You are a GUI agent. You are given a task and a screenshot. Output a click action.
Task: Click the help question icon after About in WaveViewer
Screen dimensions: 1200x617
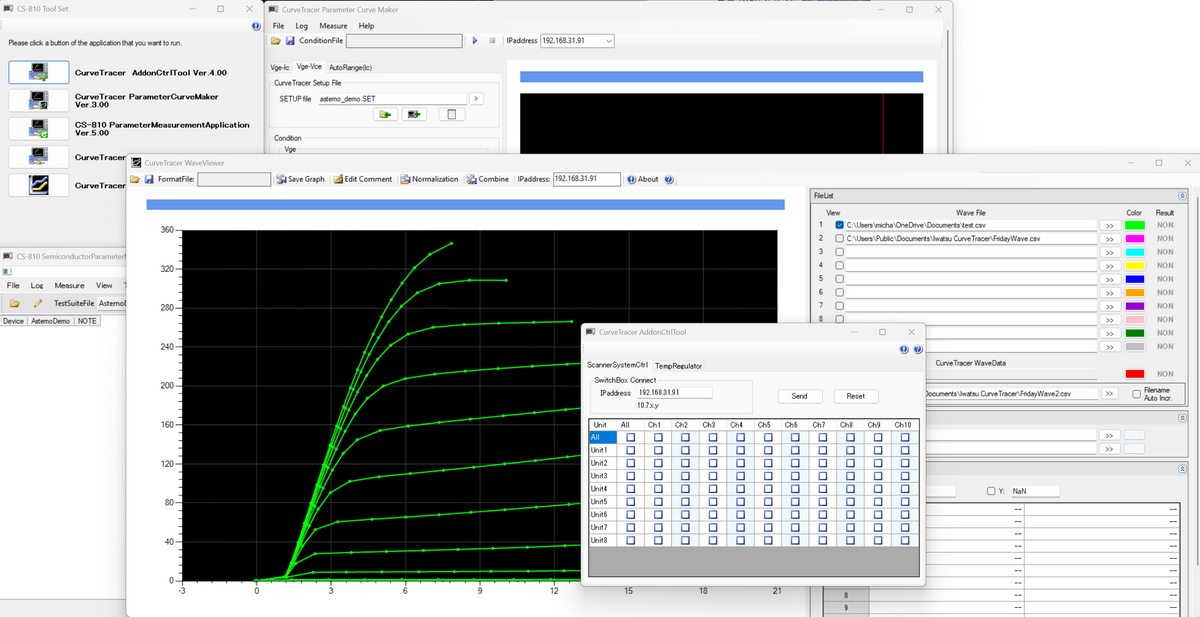669,179
